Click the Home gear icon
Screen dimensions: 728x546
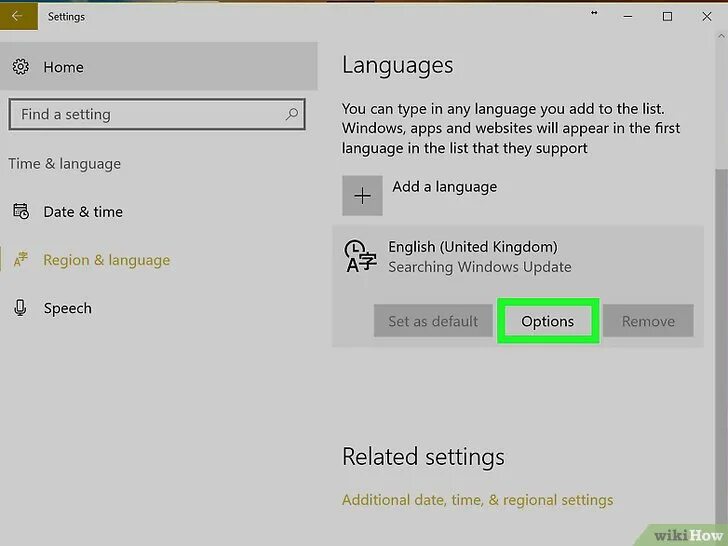[x=20, y=67]
